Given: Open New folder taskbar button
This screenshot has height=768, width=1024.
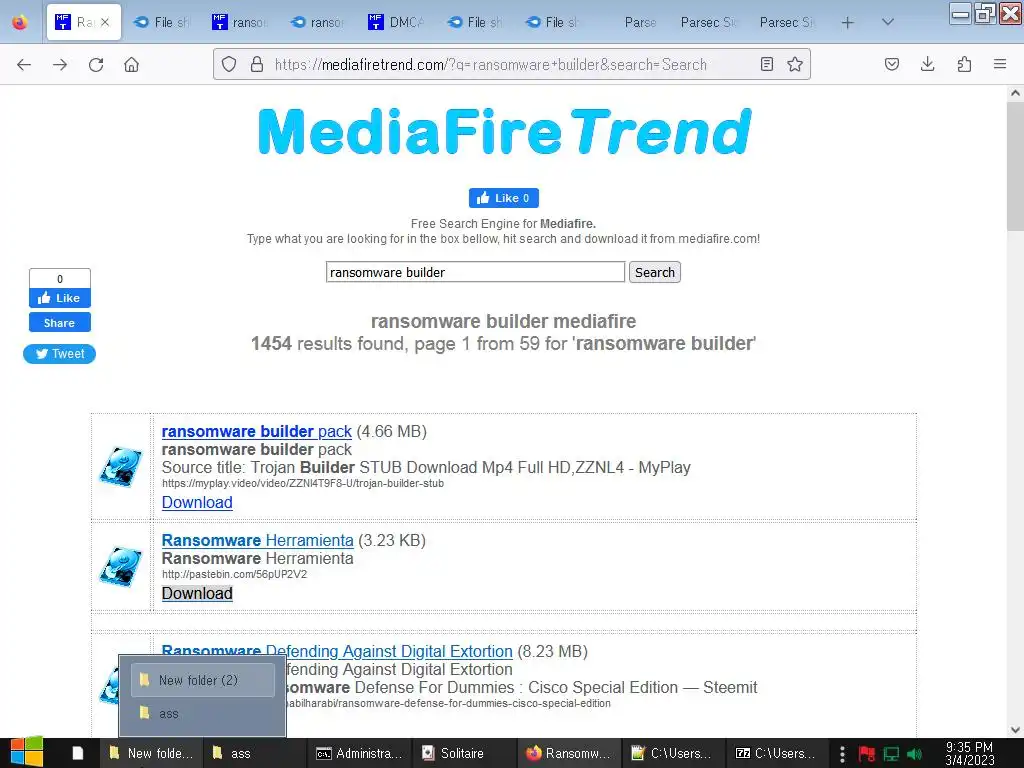Looking at the screenshot, I should pos(151,753).
